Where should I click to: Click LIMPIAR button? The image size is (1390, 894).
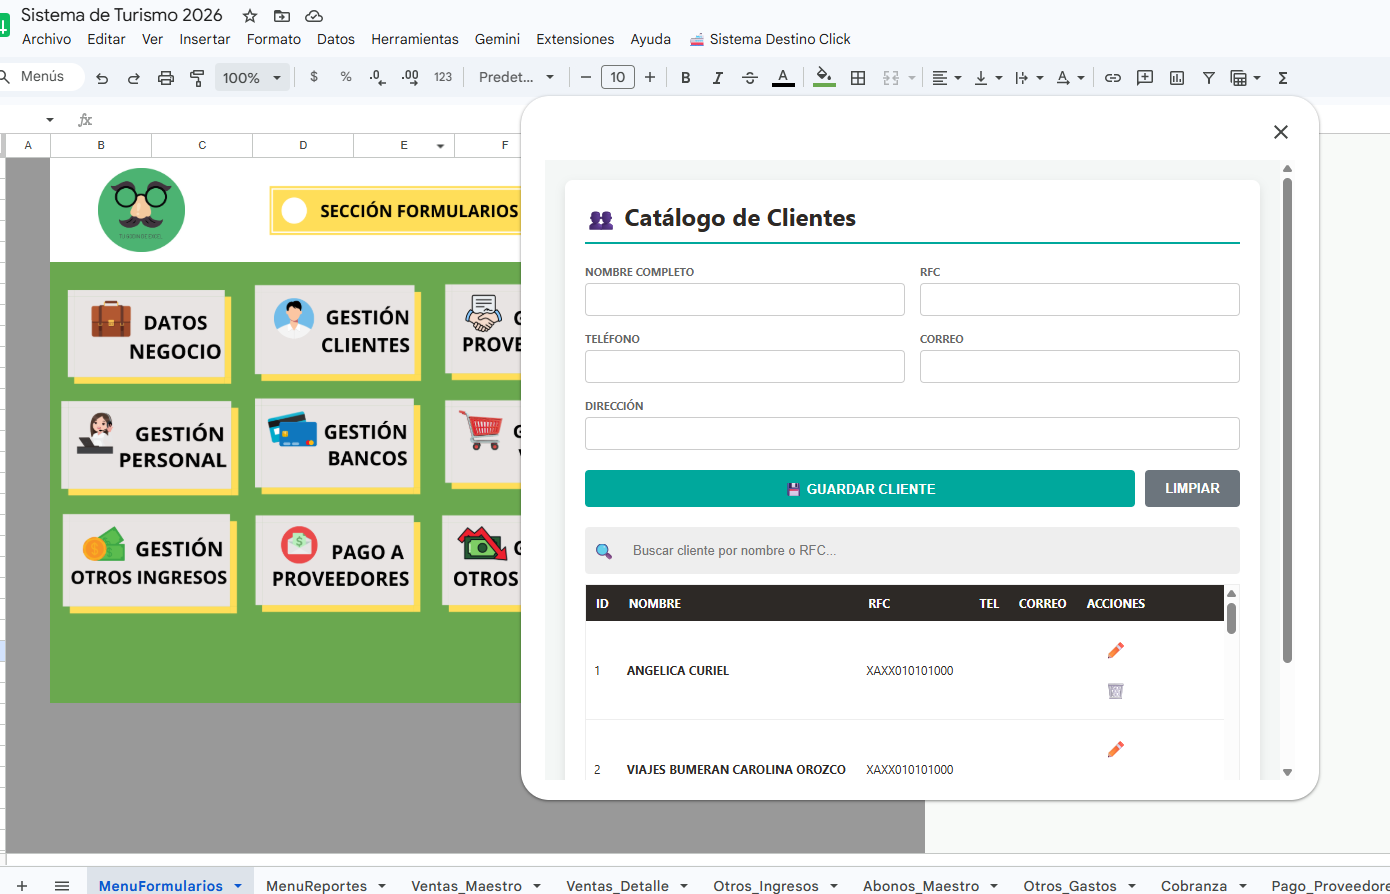tap(1192, 489)
